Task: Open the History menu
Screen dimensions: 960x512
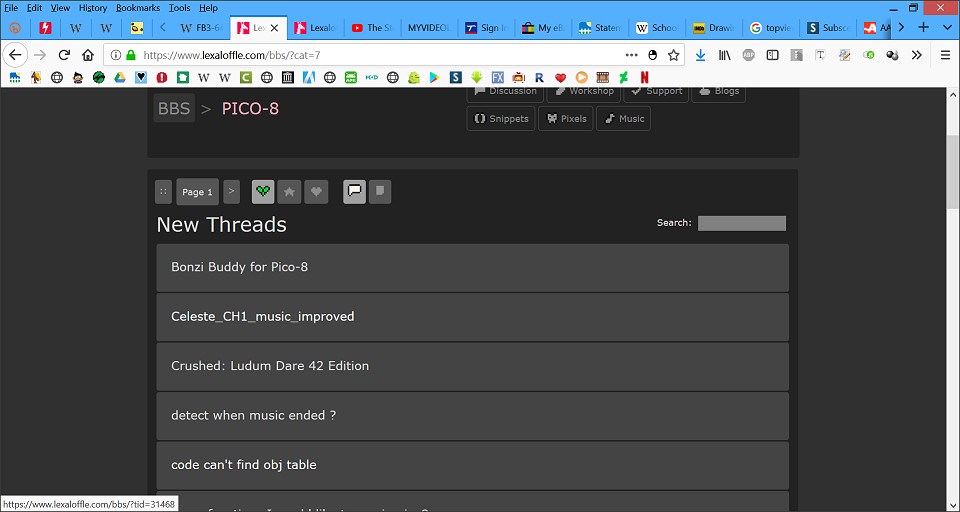Action: (x=92, y=8)
